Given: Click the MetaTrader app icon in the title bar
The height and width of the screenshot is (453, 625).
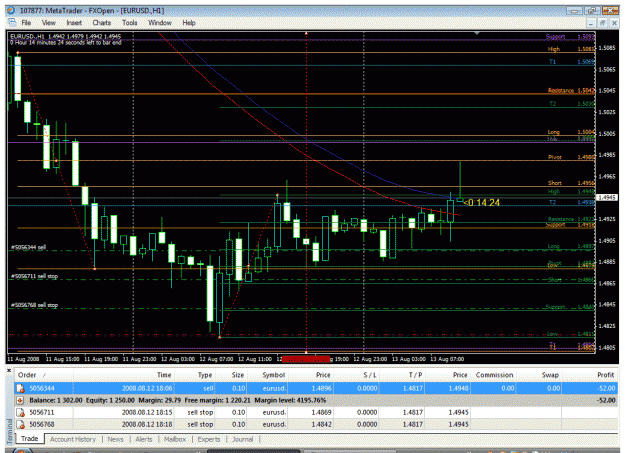Looking at the screenshot, I should coord(11,10).
